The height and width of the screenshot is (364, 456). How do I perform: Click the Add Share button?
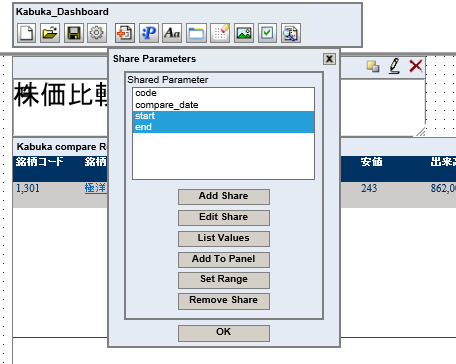(224, 197)
